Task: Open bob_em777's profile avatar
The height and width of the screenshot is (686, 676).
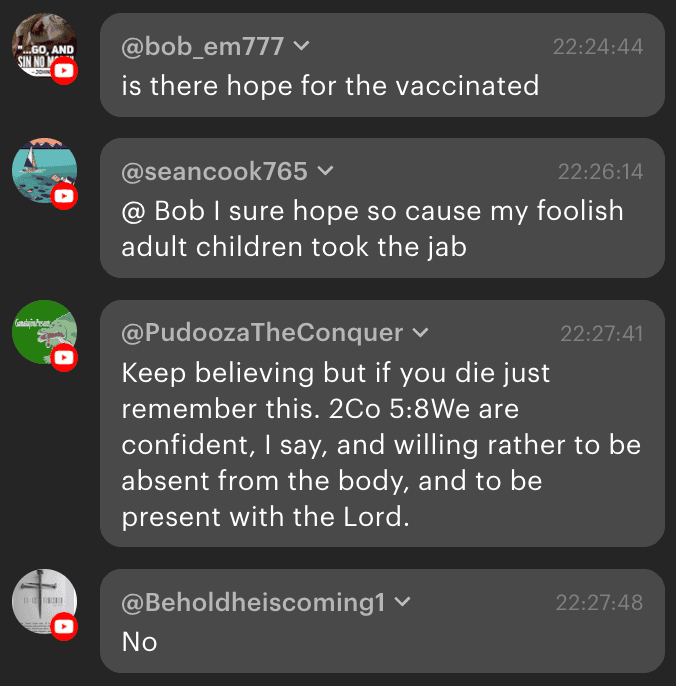Action: [x=40, y=43]
